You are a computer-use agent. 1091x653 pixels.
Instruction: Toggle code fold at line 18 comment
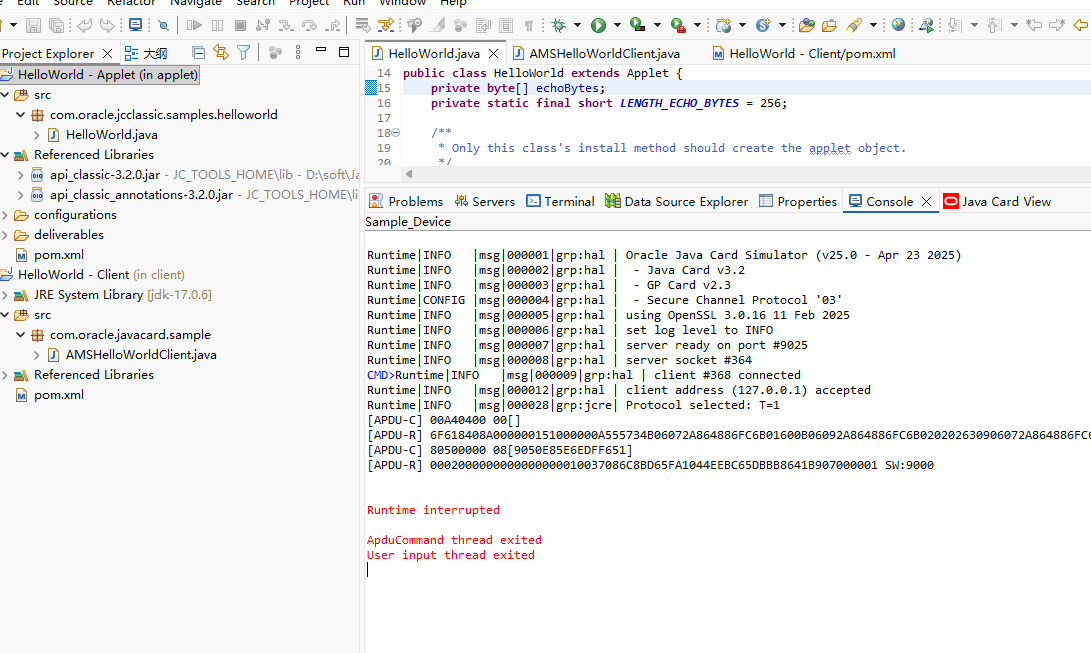(395, 133)
